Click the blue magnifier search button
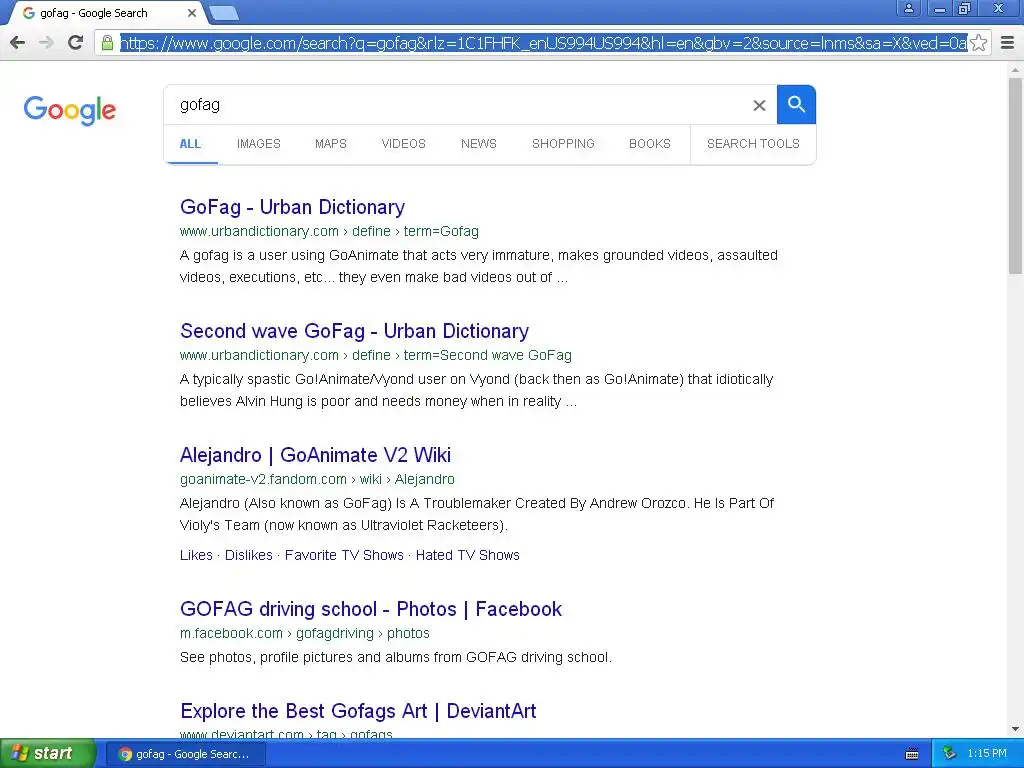The height and width of the screenshot is (768, 1024). coord(796,104)
